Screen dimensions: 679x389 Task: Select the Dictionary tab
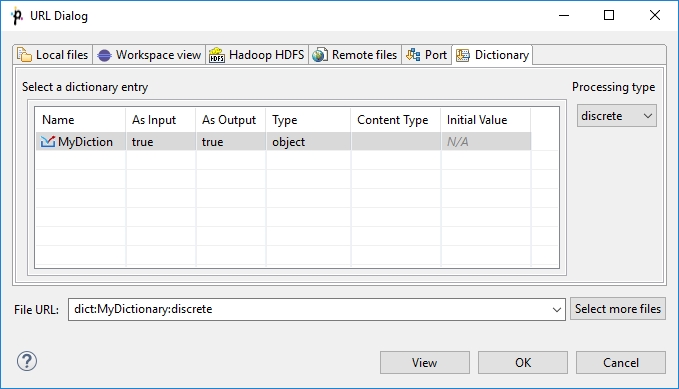point(492,55)
